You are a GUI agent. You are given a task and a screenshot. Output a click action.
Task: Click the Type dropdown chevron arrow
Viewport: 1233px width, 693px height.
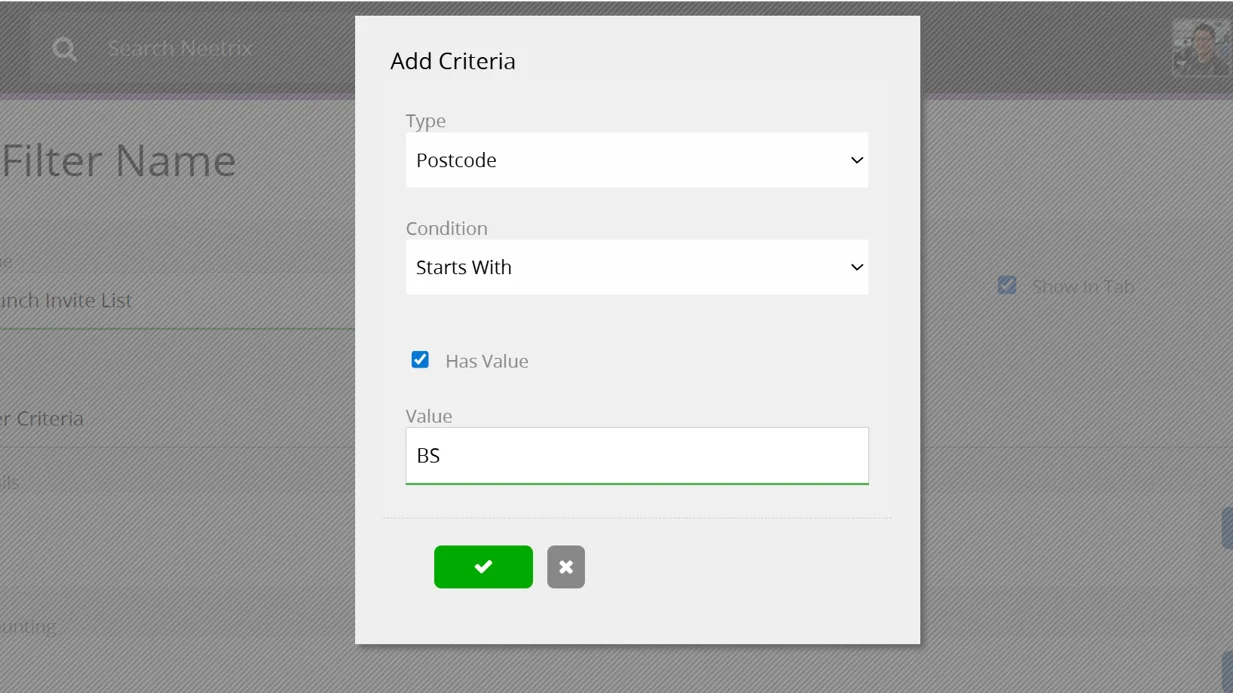pos(856,160)
